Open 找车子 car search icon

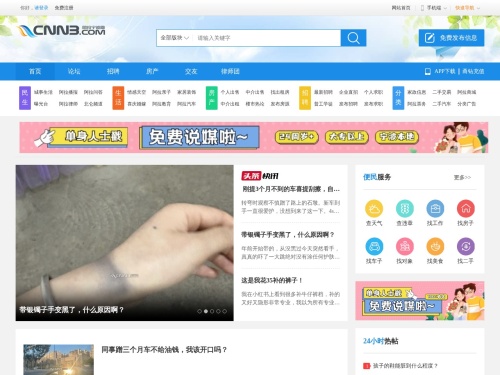374,246
